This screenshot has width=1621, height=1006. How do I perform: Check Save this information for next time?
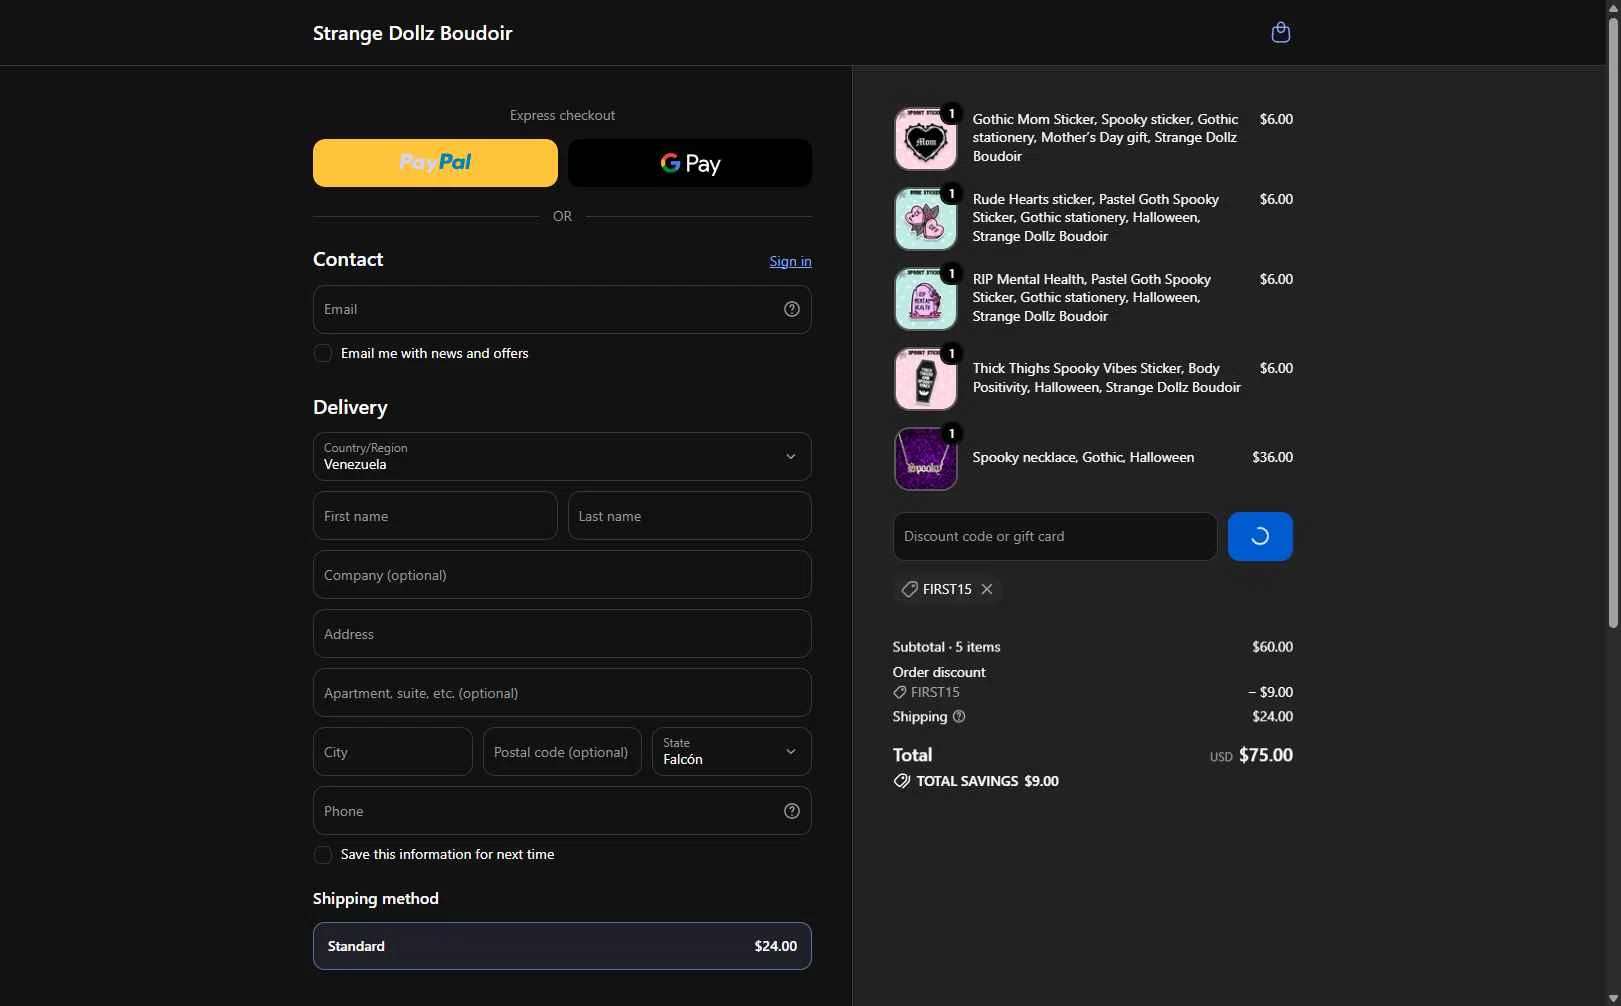point(323,855)
